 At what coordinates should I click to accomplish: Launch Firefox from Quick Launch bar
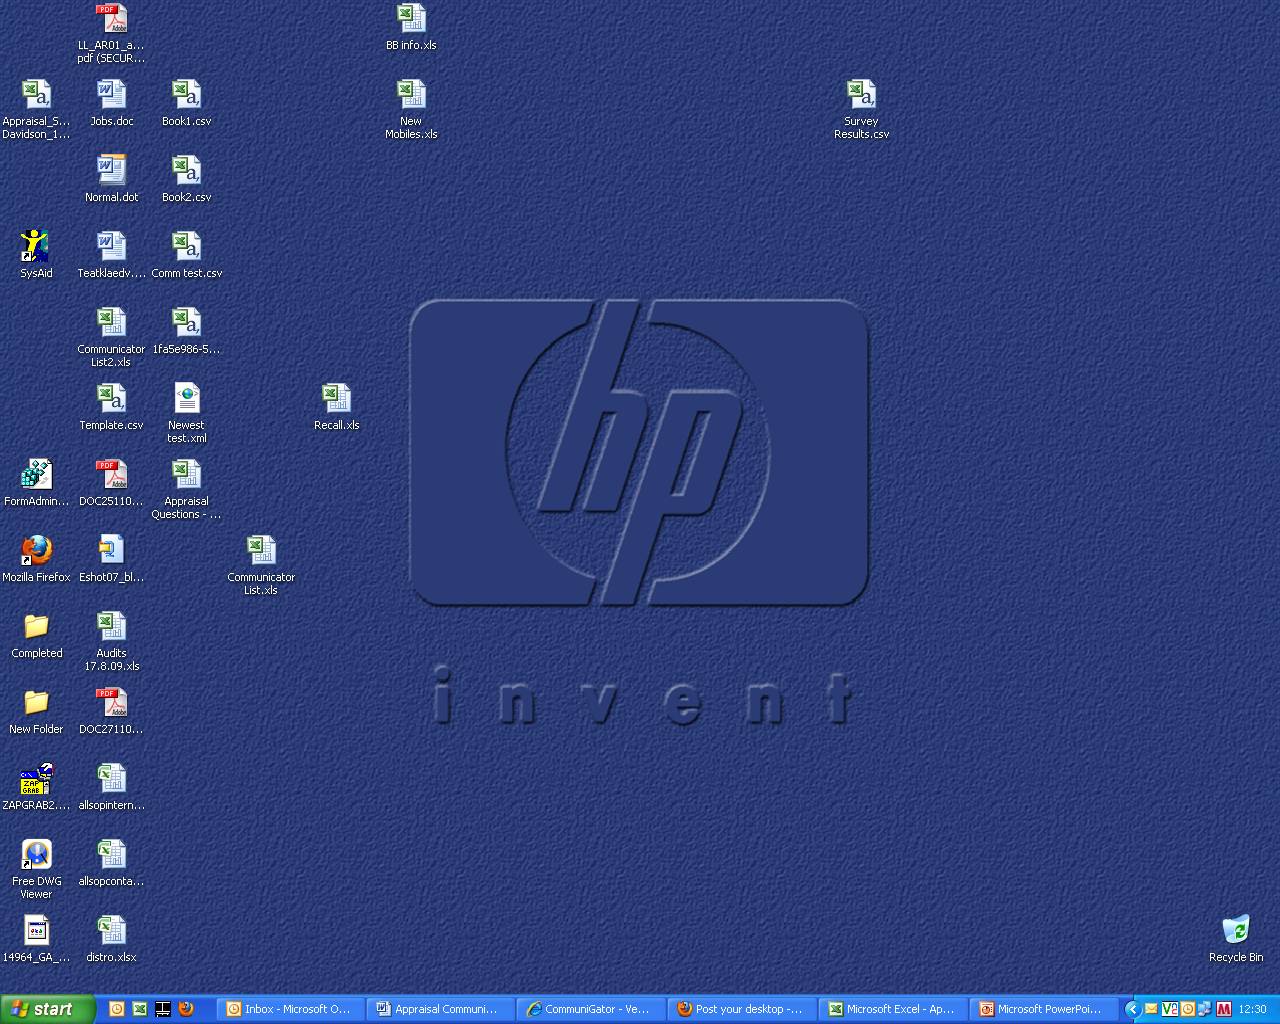pyautogui.click(x=186, y=1009)
